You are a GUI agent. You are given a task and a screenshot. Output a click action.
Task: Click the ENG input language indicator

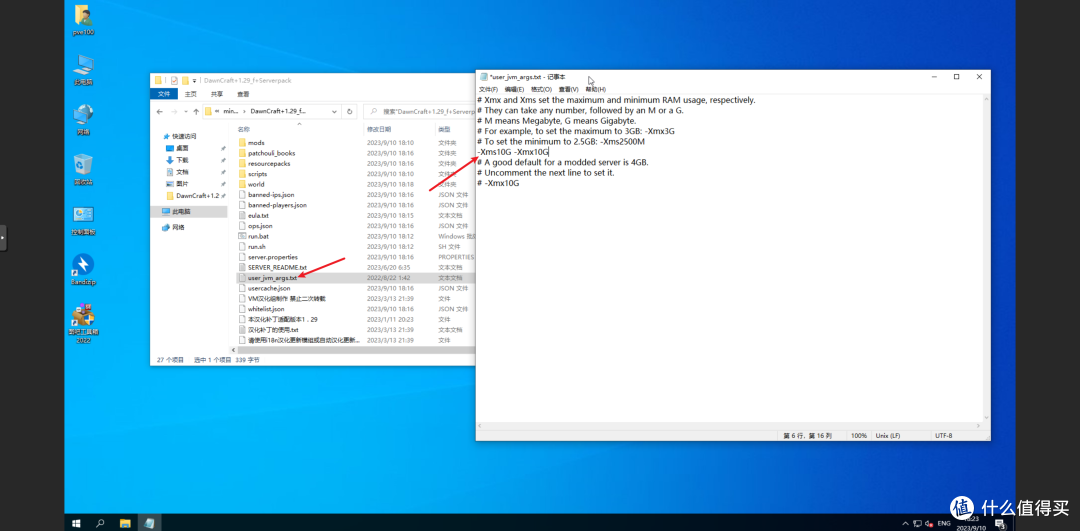point(944,523)
